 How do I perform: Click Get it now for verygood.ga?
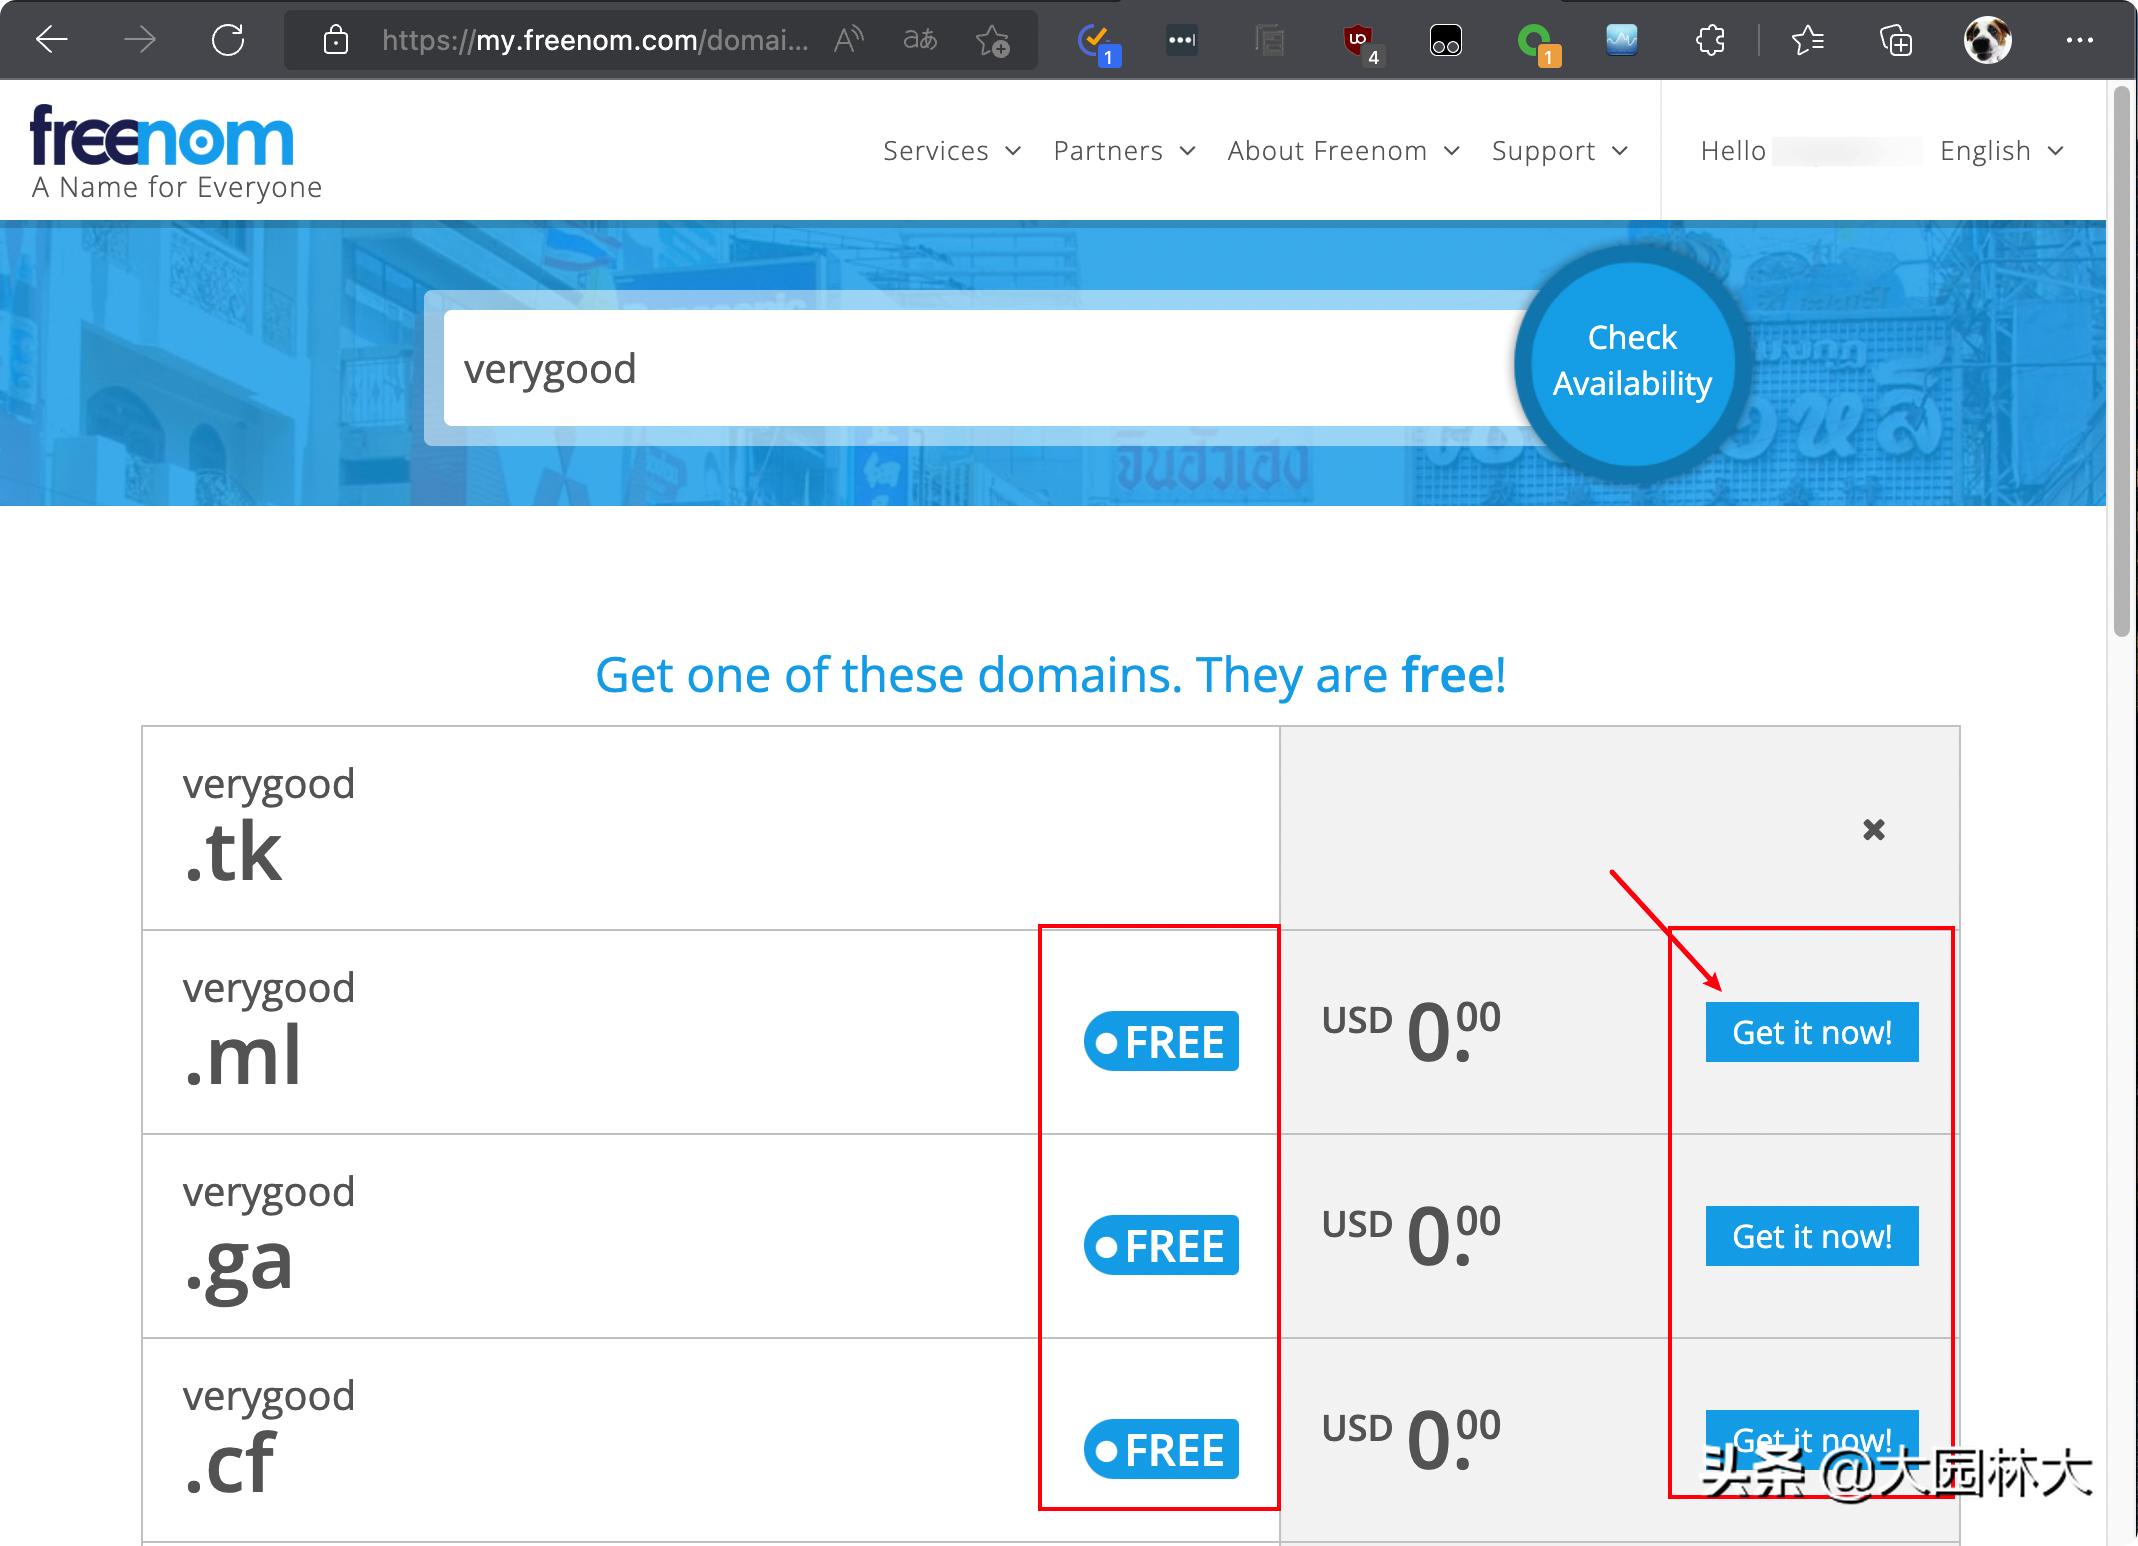(x=1811, y=1236)
